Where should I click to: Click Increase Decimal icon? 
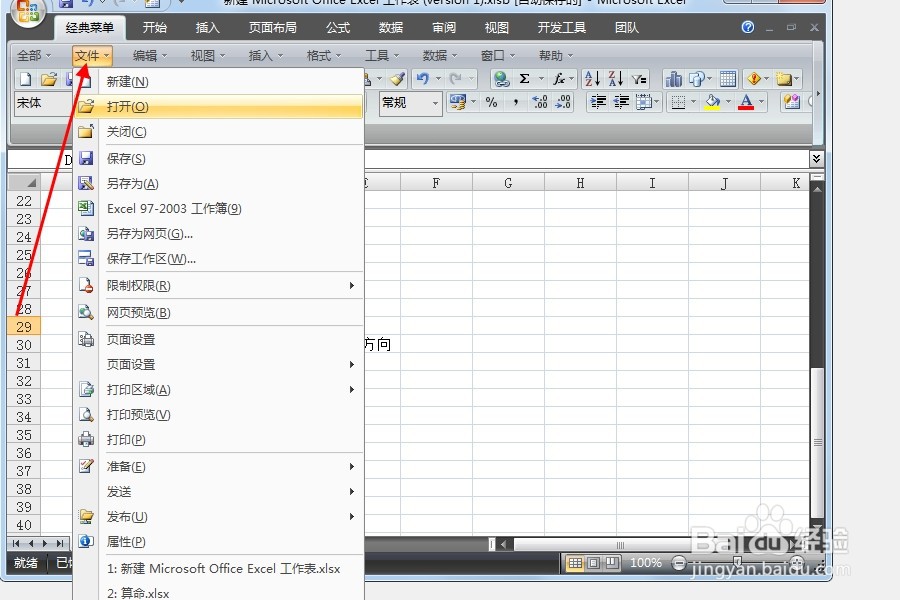click(x=540, y=102)
